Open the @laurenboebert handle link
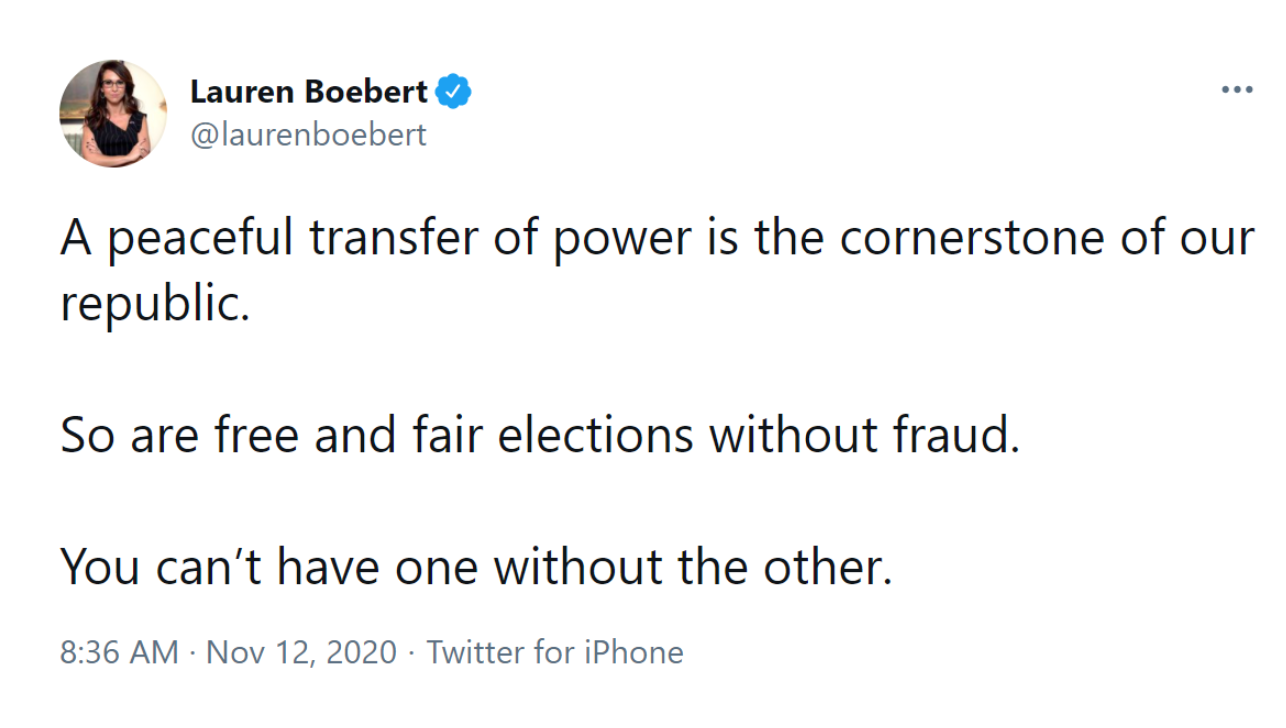Image resolution: width=1286 pixels, height=728 pixels. pos(308,135)
